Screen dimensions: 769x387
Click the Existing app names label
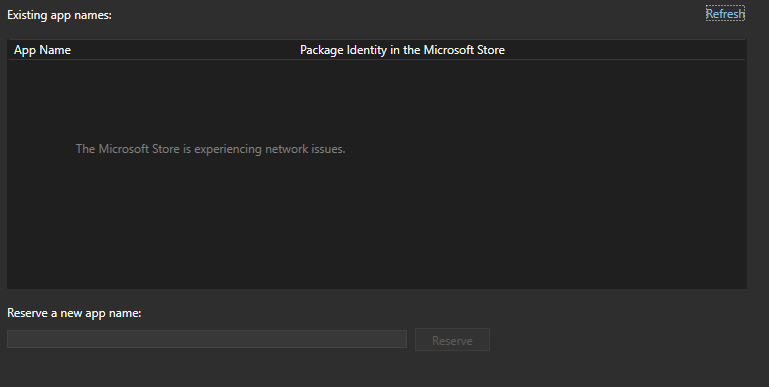[59, 15]
